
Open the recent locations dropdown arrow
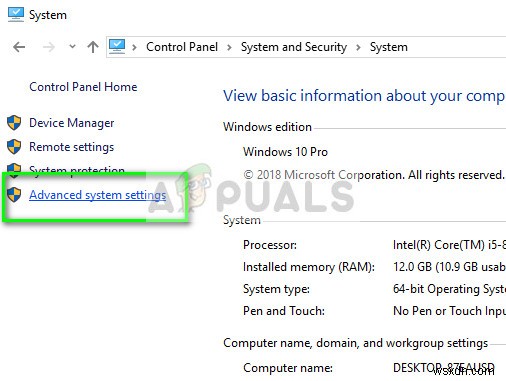click(x=72, y=47)
